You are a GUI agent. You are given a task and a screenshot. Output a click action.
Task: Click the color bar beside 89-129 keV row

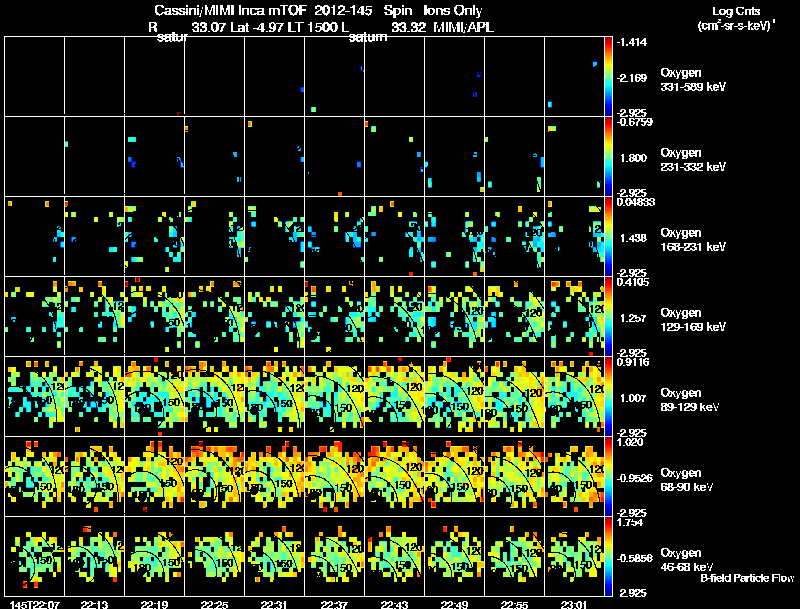pyautogui.click(x=608, y=396)
